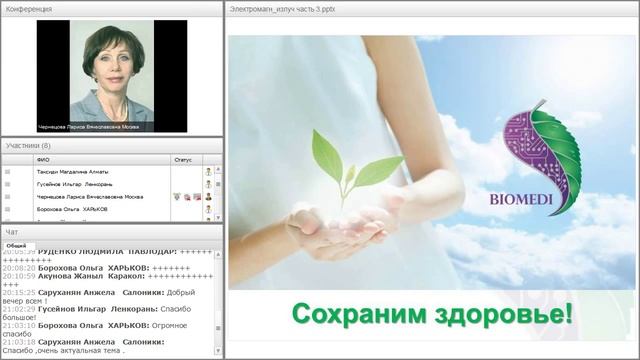Select participant Чернецова Лариса Вячеславовна Москва
Screen dimensions: 640x360
(x=90, y=197)
